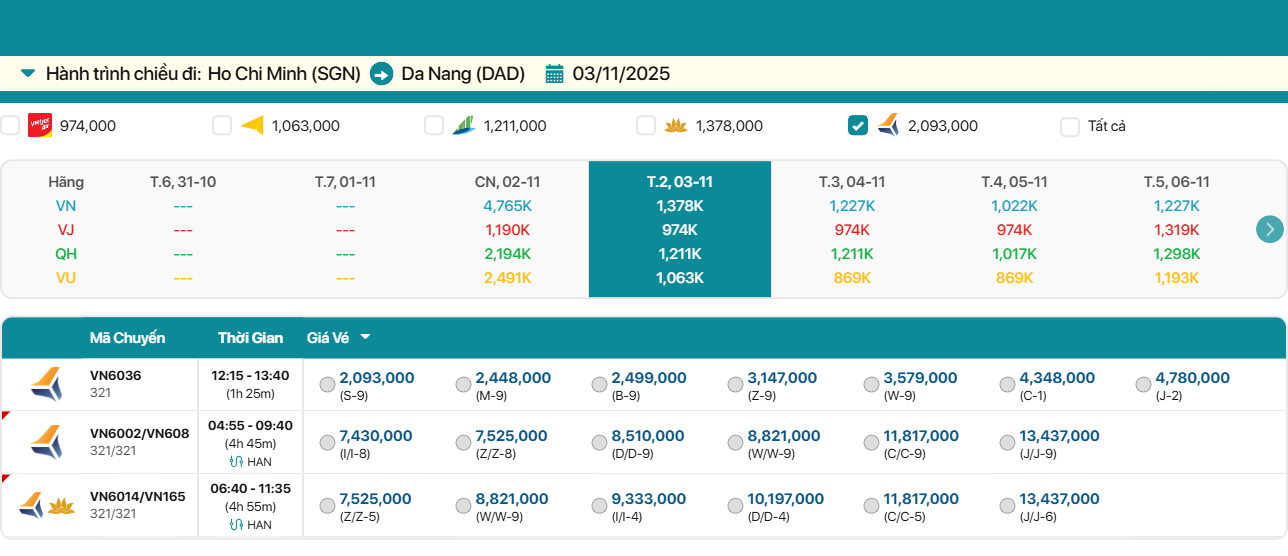
Task: Switch to date column CN, 02-11
Action: 507,182
